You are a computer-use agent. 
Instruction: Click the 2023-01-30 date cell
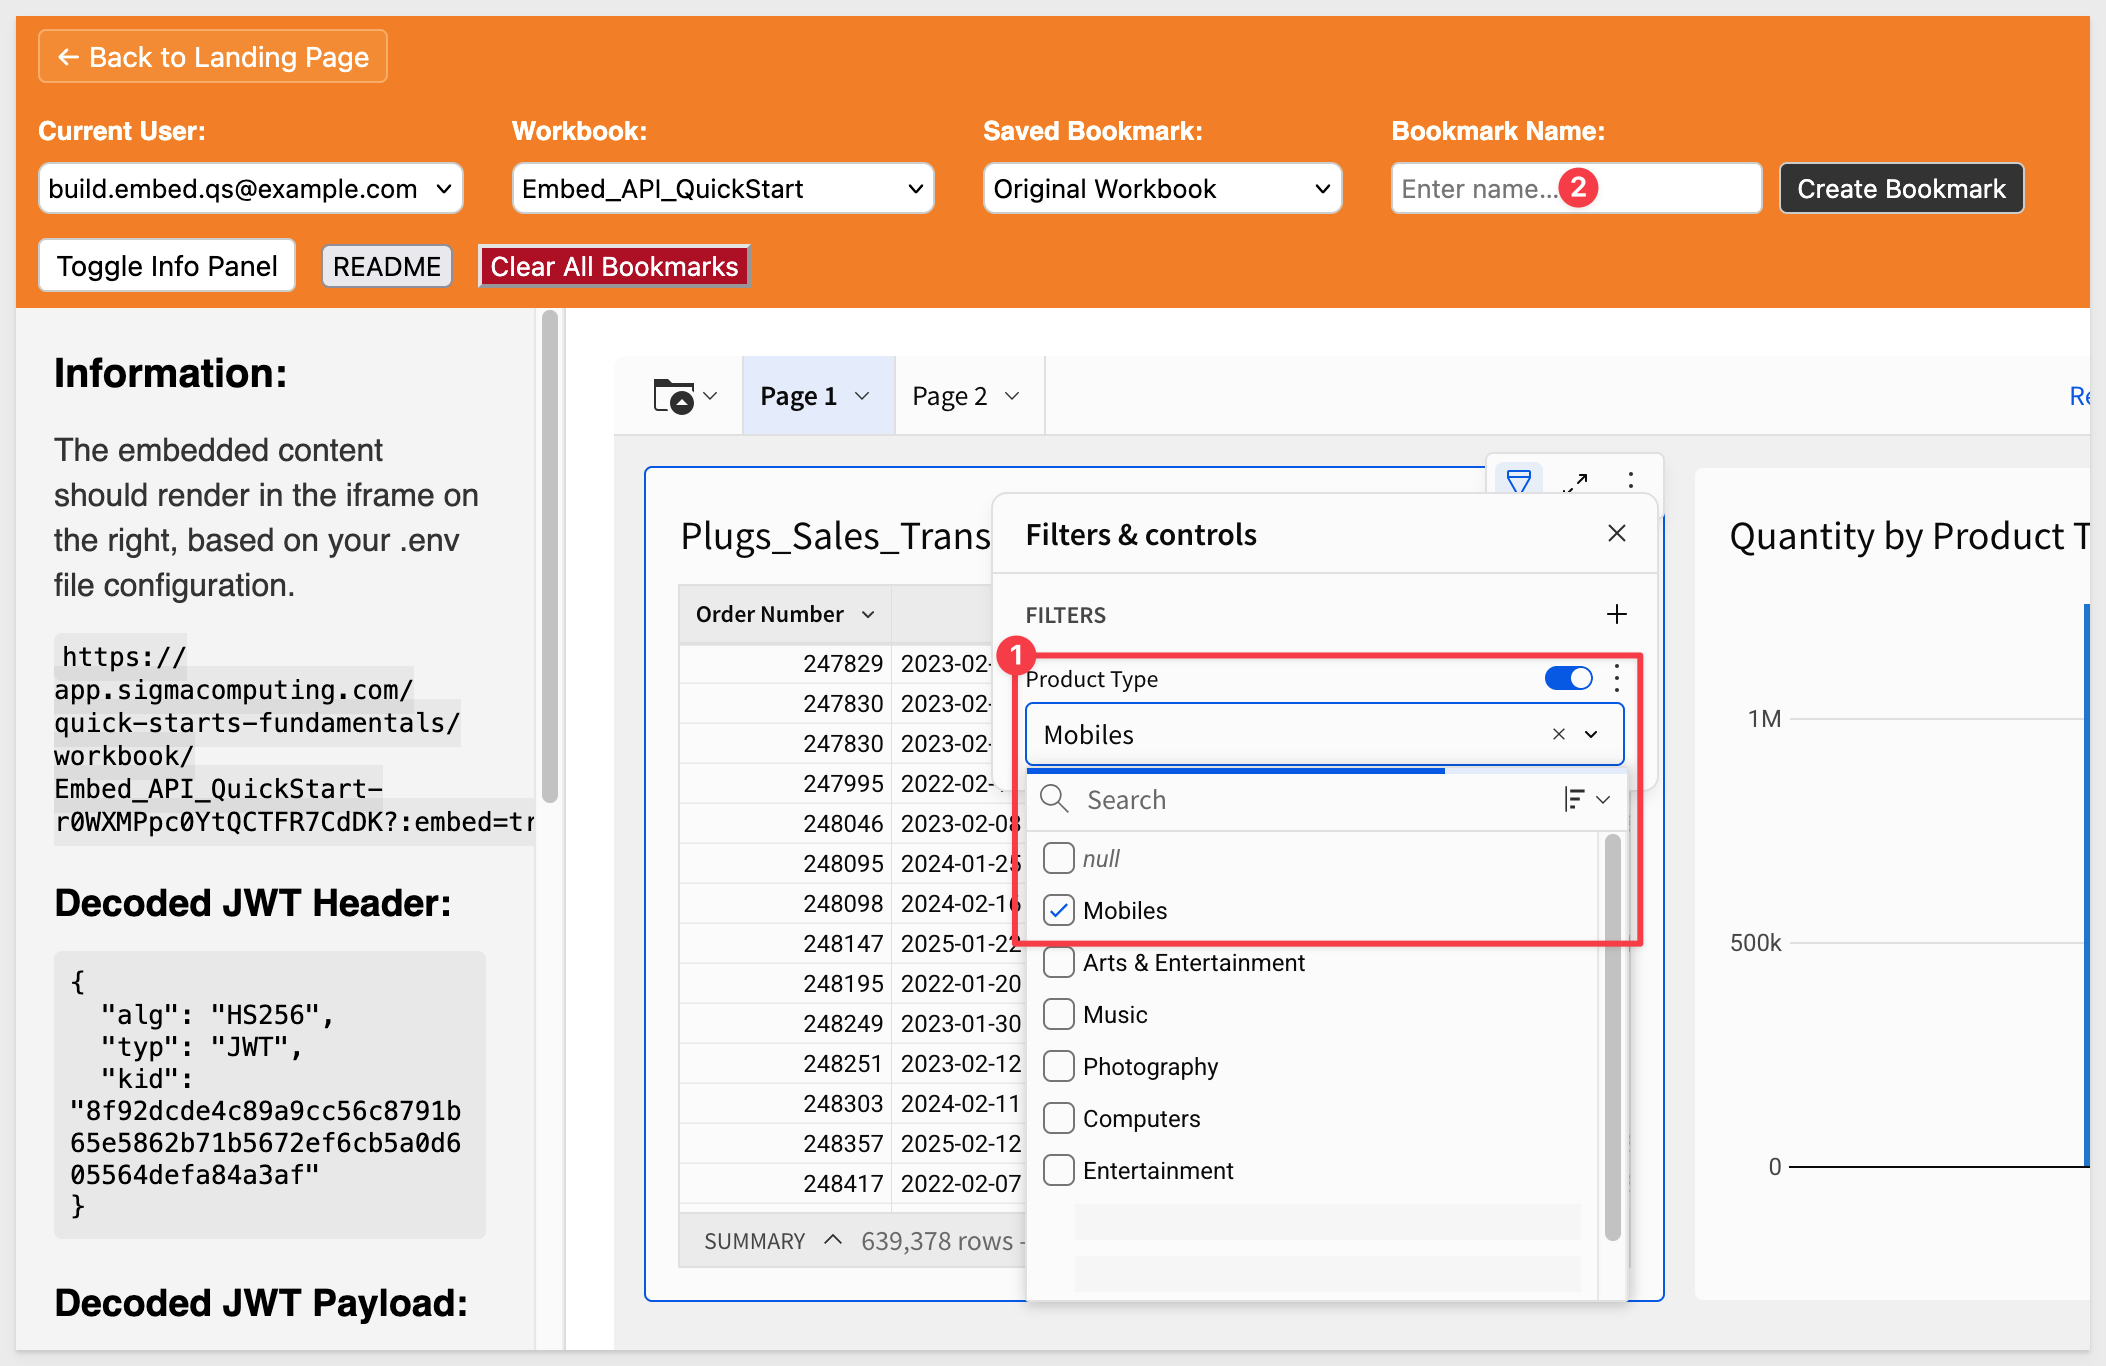point(960,1023)
